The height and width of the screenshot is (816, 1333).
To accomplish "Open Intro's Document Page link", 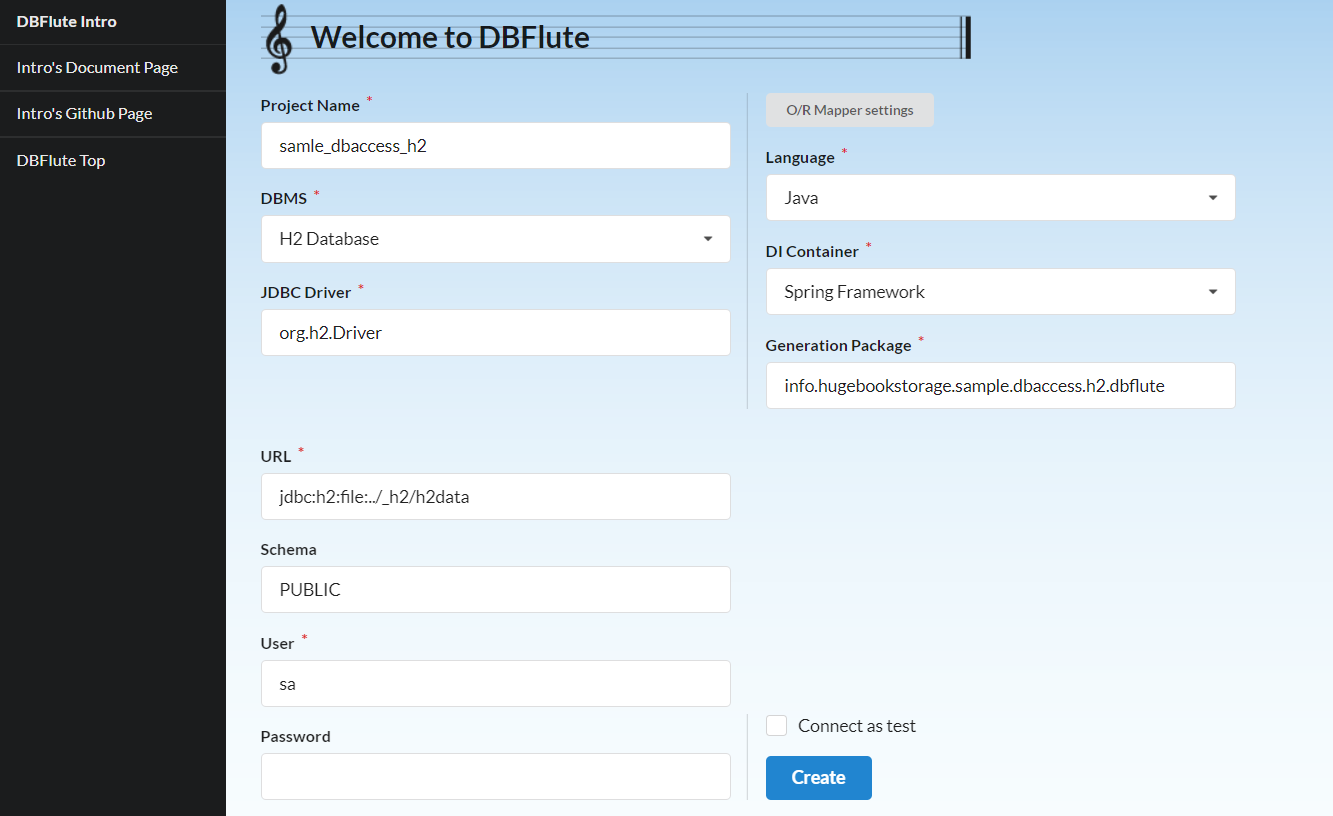I will click(113, 68).
